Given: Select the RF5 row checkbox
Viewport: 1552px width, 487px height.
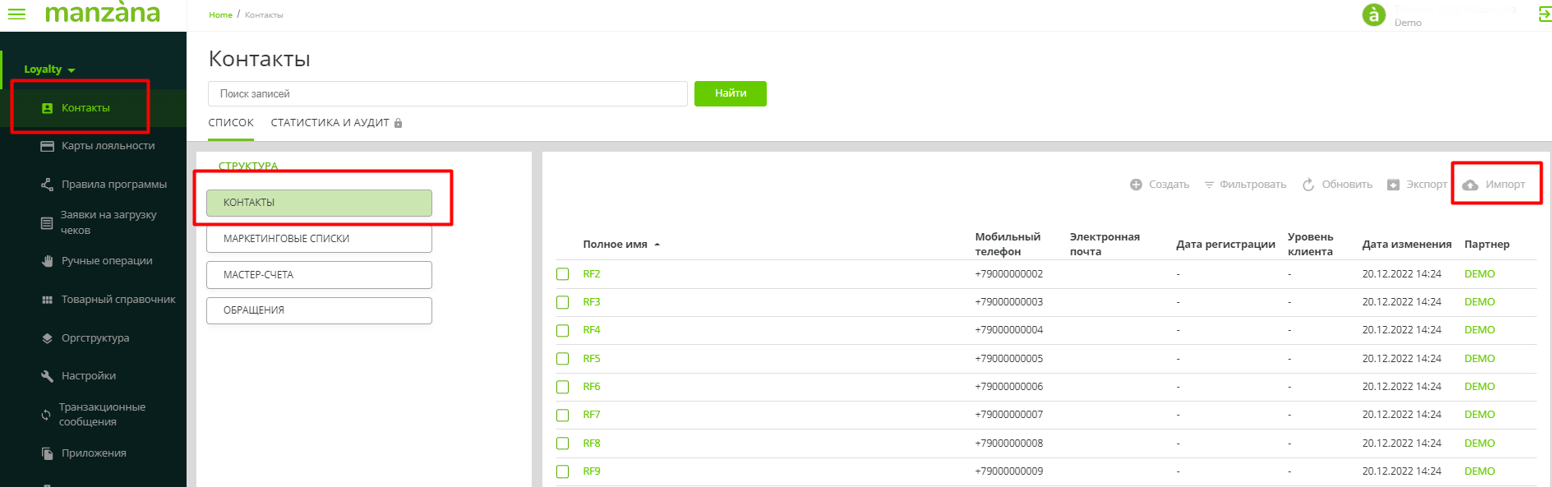Looking at the screenshot, I should click(x=562, y=358).
